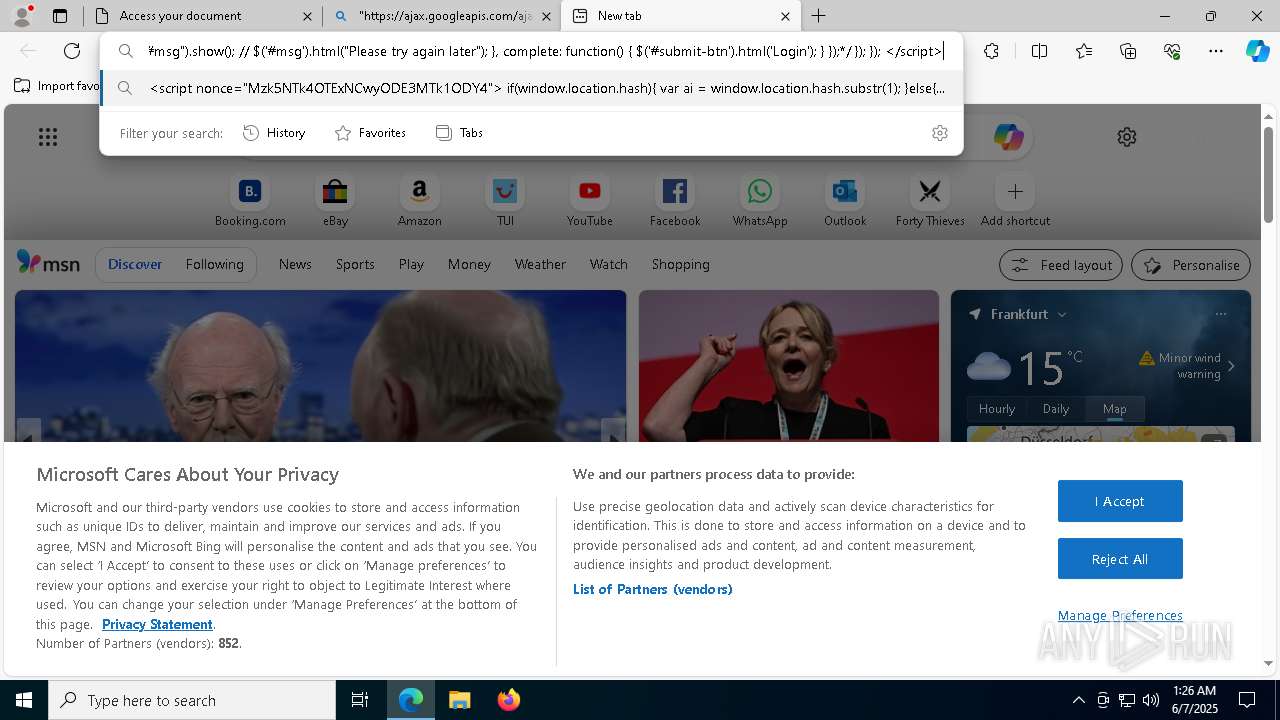Screen dimensions: 1280x720
Task: Toggle split screen icon
Action: (x=1039, y=51)
